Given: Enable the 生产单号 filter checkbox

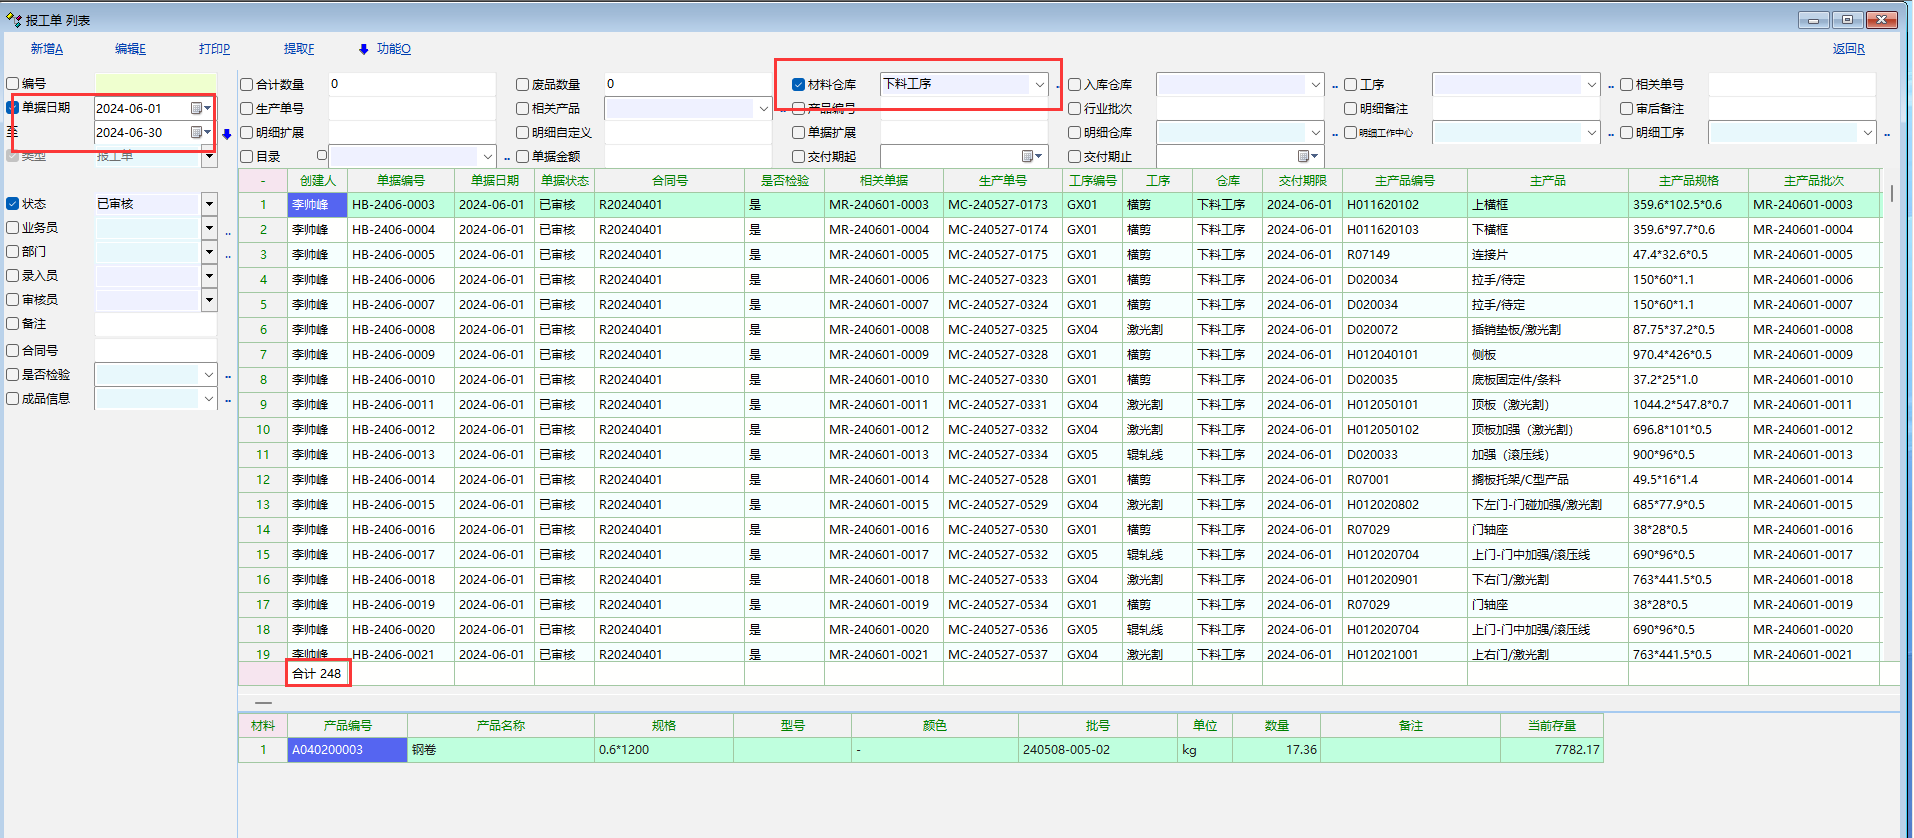Looking at the screenshot, I should tap(247, 109).
